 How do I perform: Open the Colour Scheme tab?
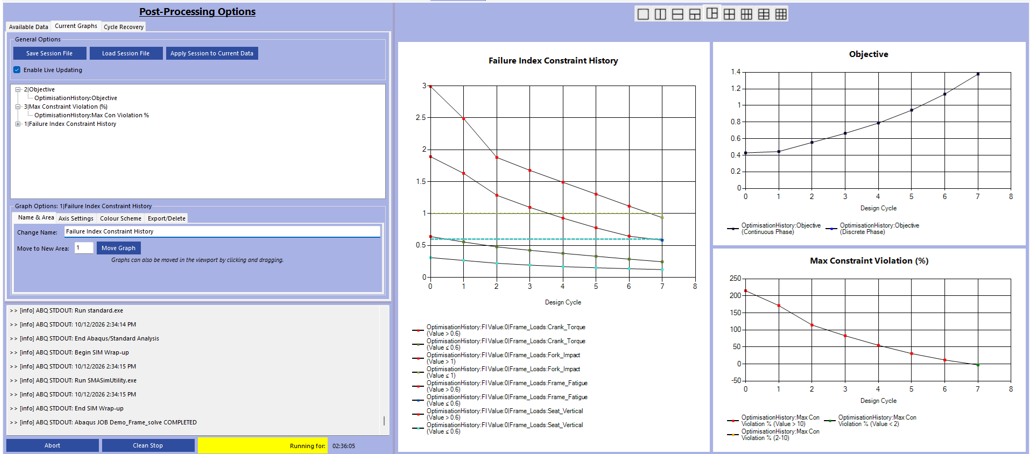[x=119, y=218]
